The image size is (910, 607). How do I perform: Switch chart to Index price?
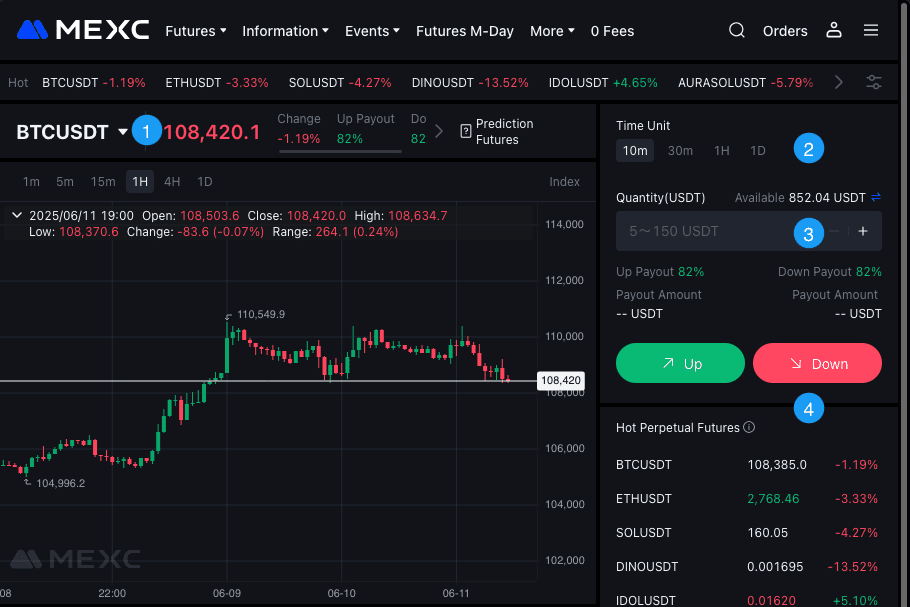pos(564,182)
